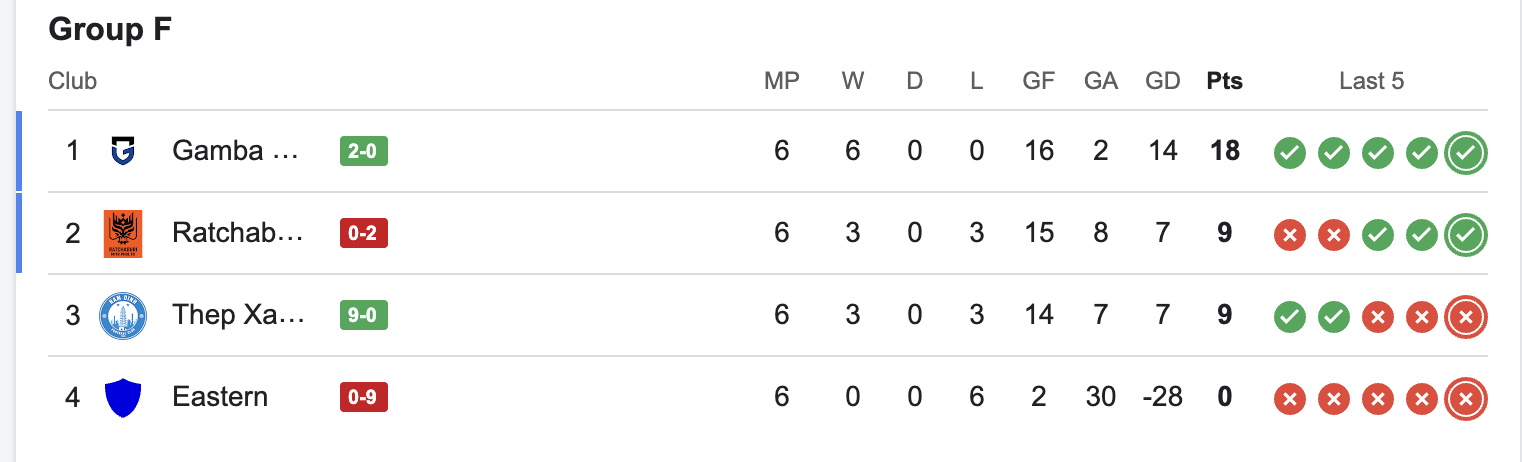Click the Group F heading
The height and width of the screenshot is (462, 1522).
[x=110, y=30]
